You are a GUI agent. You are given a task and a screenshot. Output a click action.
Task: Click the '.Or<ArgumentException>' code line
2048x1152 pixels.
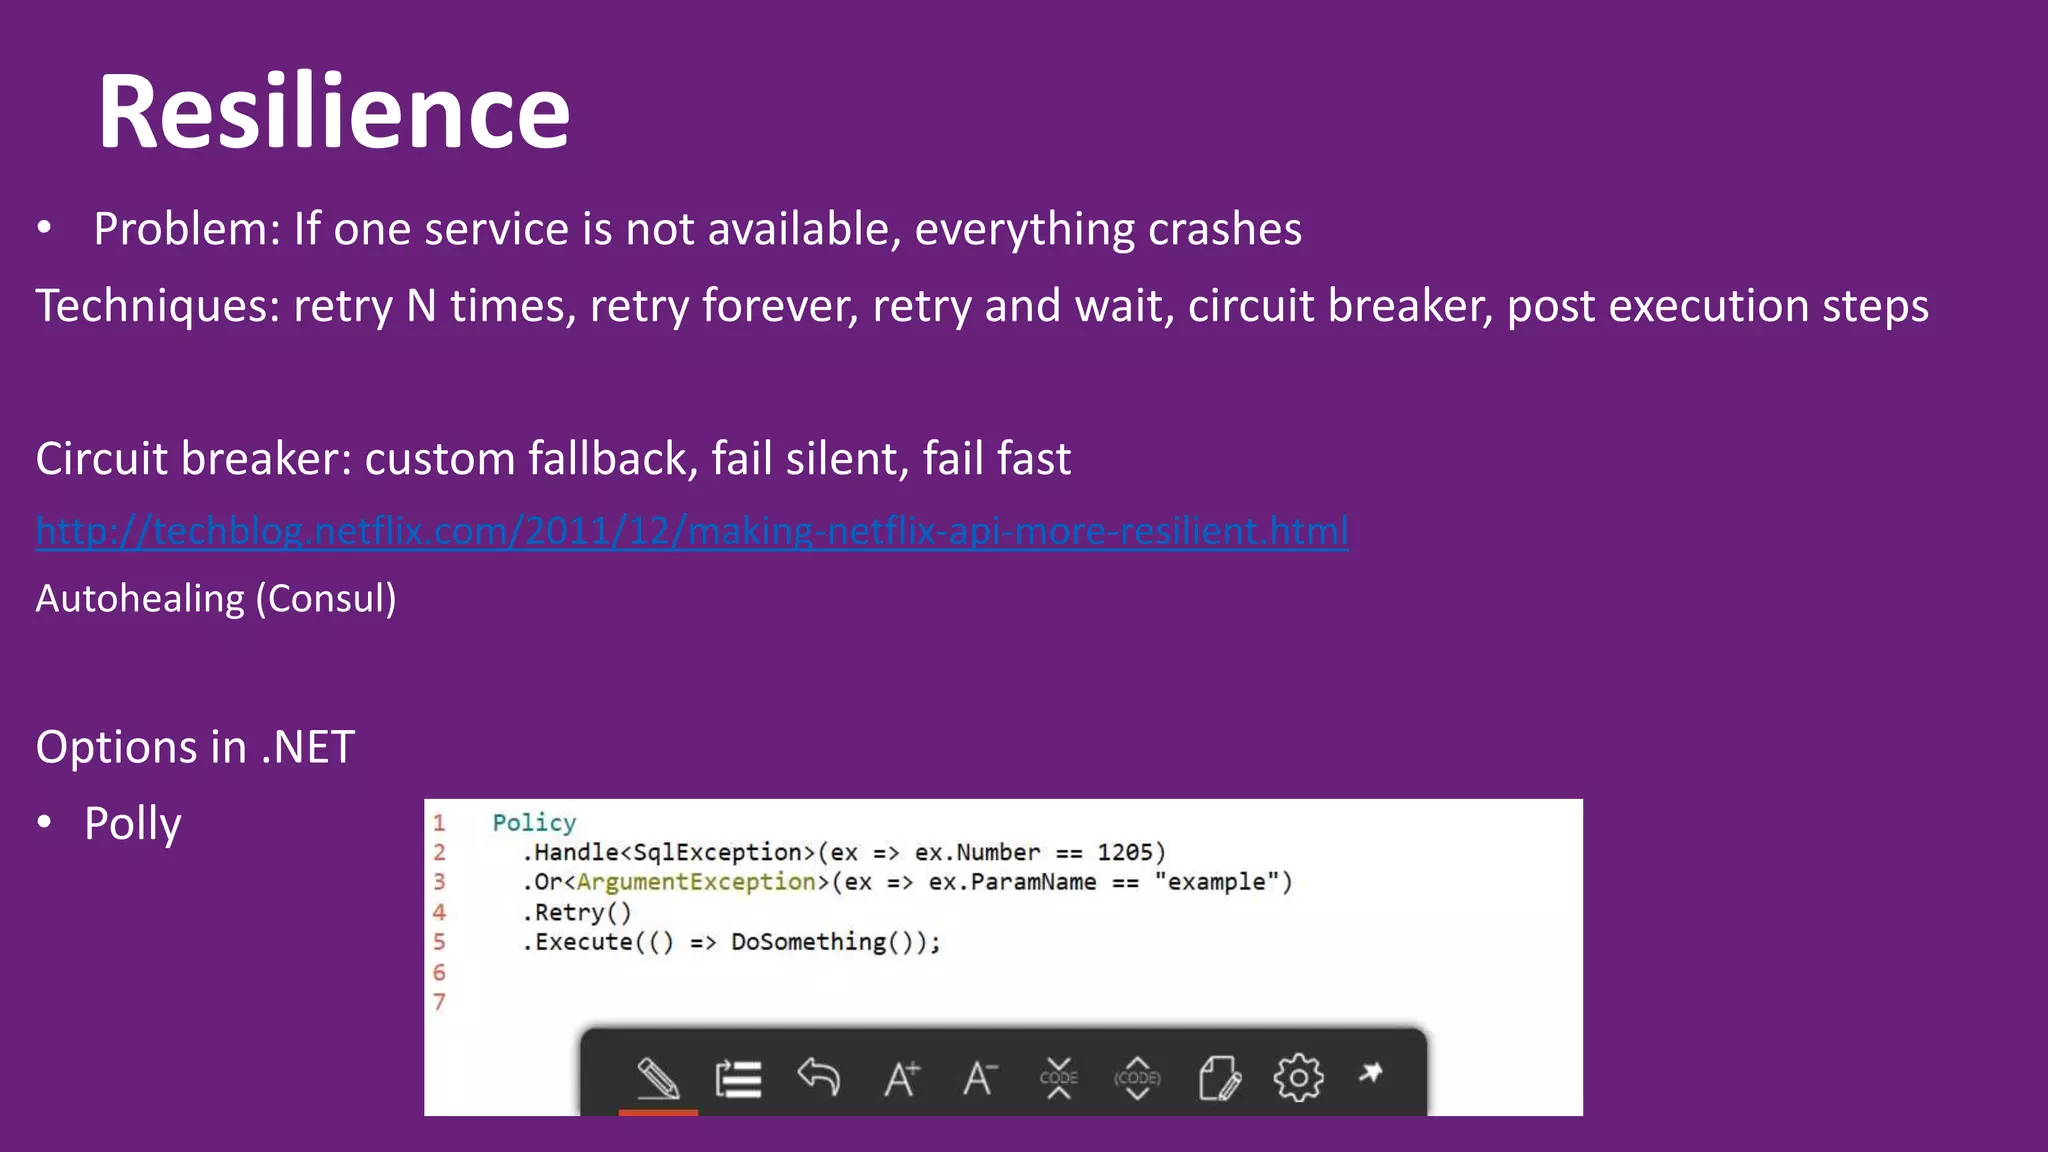[907, 882]
